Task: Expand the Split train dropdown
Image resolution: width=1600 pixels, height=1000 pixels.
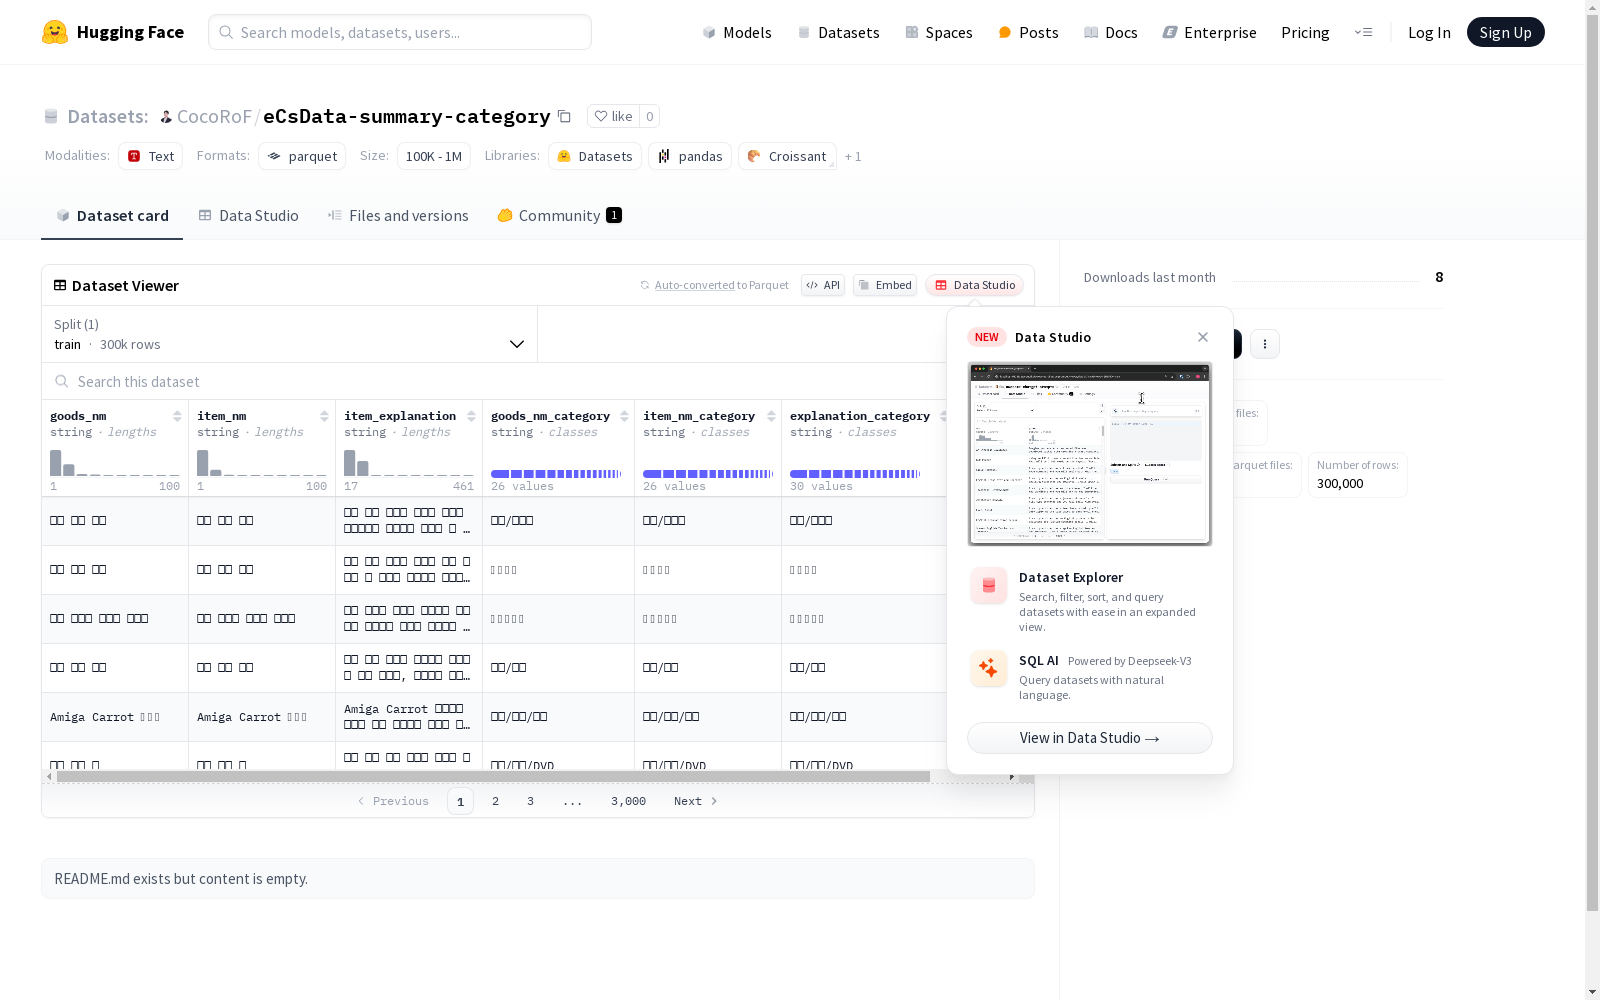Action: [290, 334]
